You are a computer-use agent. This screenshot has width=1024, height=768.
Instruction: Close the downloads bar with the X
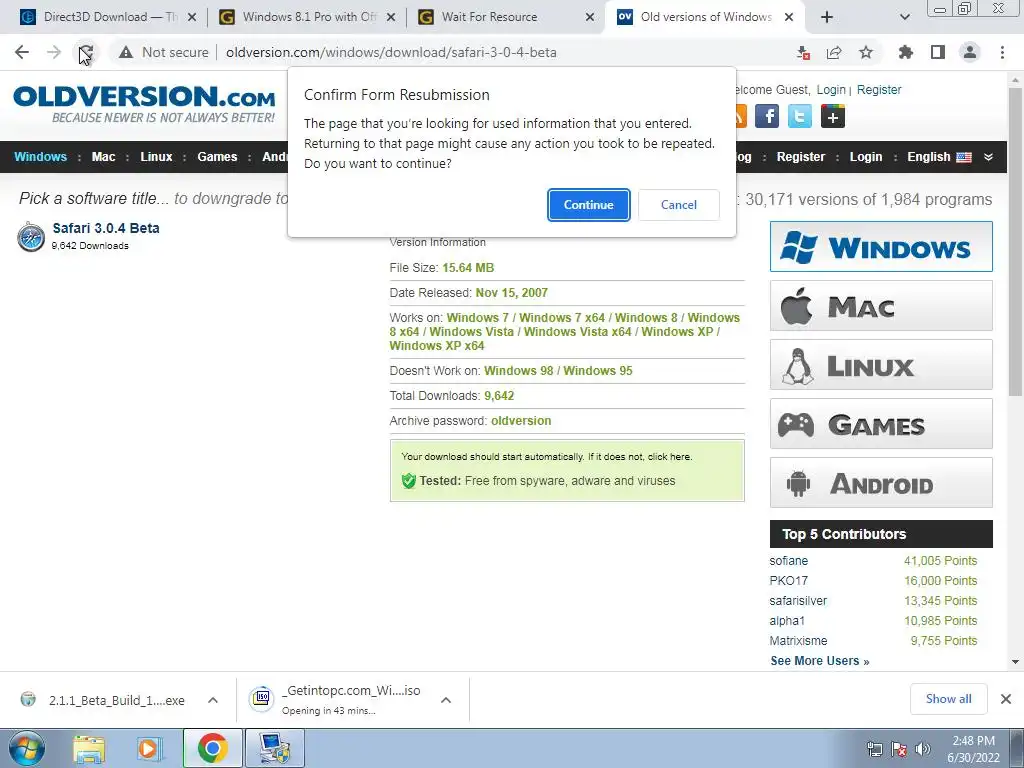pos(1006,699)
